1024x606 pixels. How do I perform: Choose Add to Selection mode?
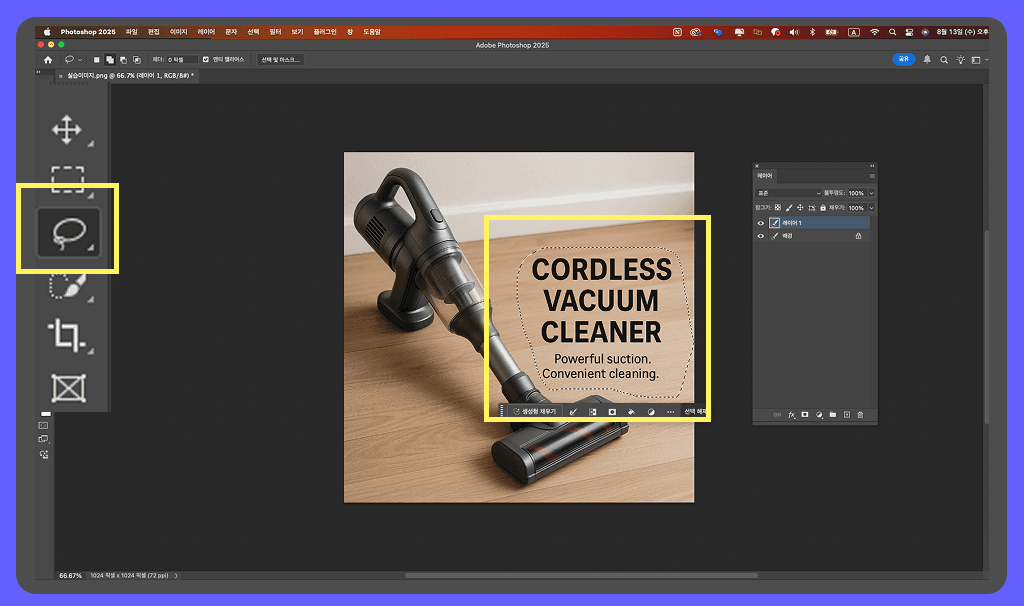point(110,59)
